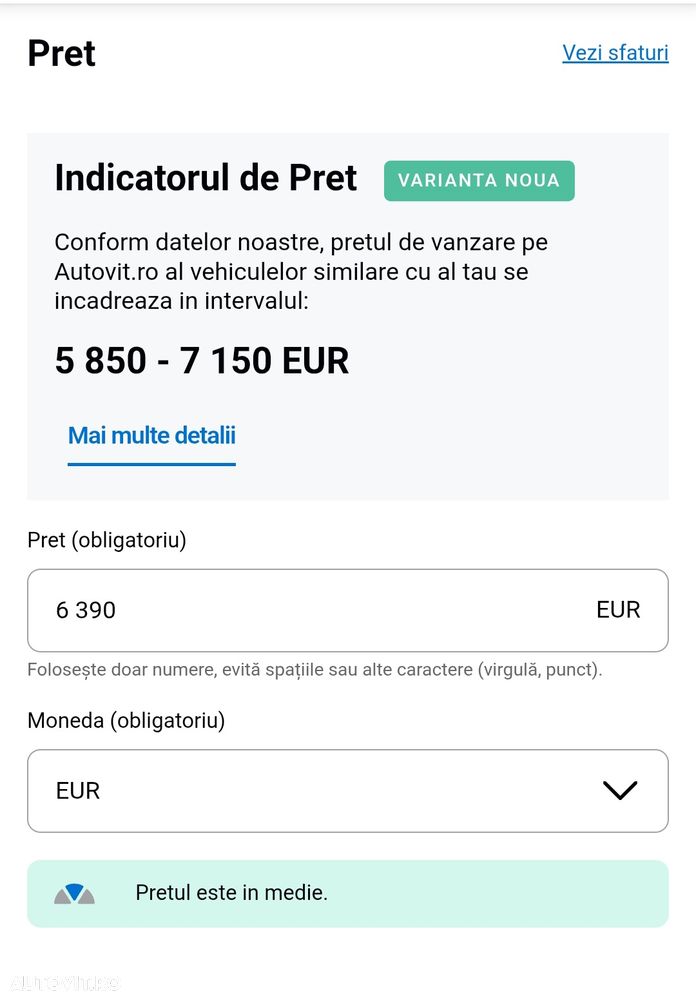Click the selected EUR value in Moneda
The height and width of the screenshot is (1000, 696).
pos(78,791)
